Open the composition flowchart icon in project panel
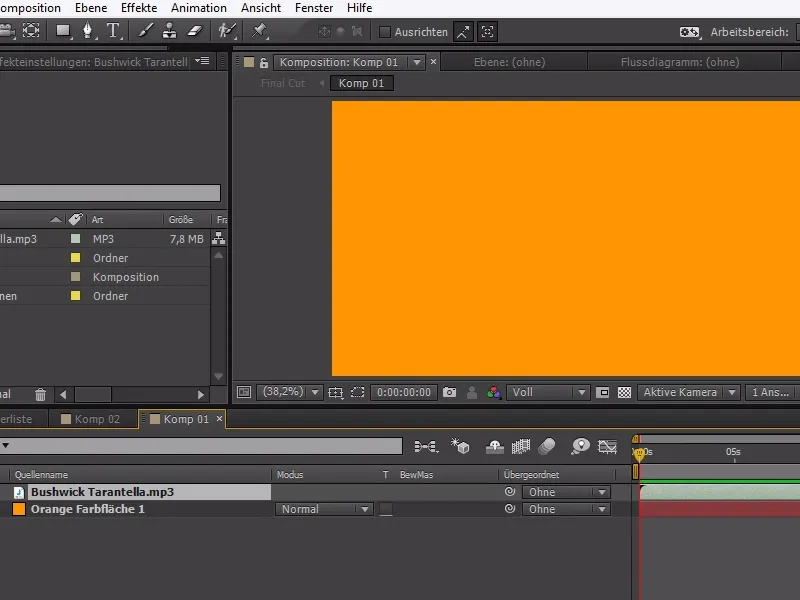 click(x=218, y=238)
